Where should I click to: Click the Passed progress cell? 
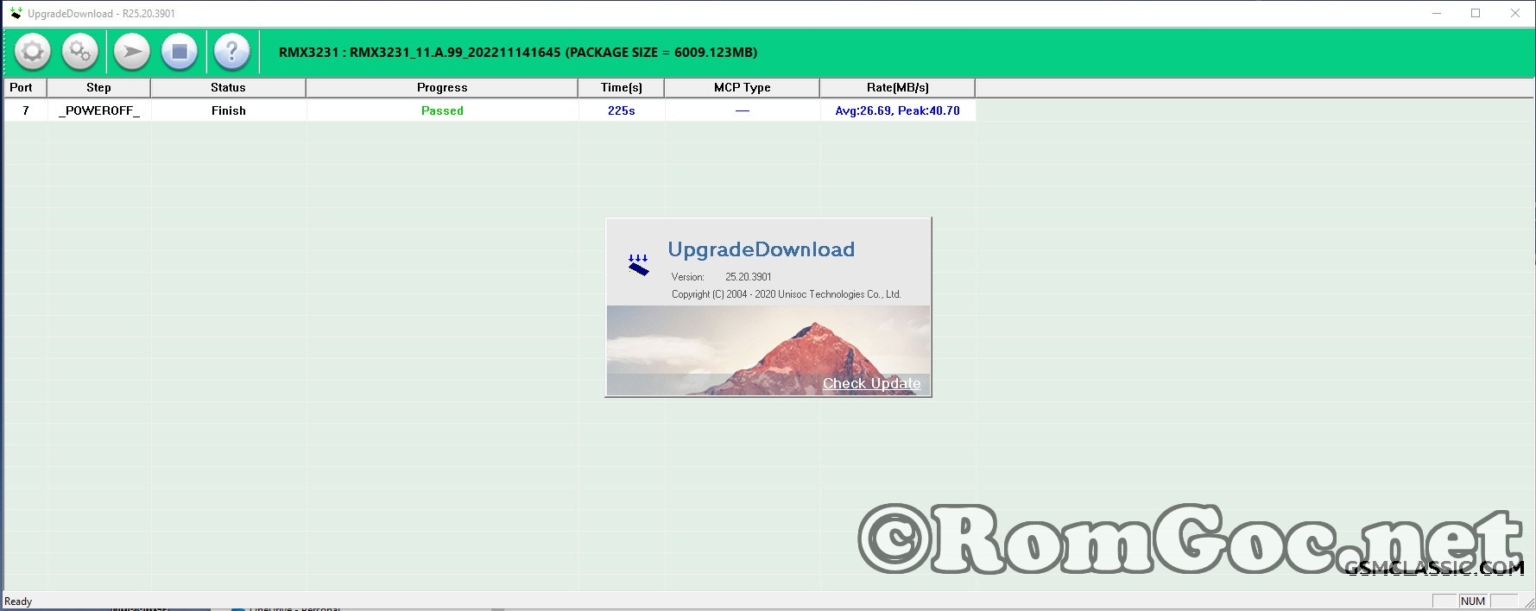[442, 110]
